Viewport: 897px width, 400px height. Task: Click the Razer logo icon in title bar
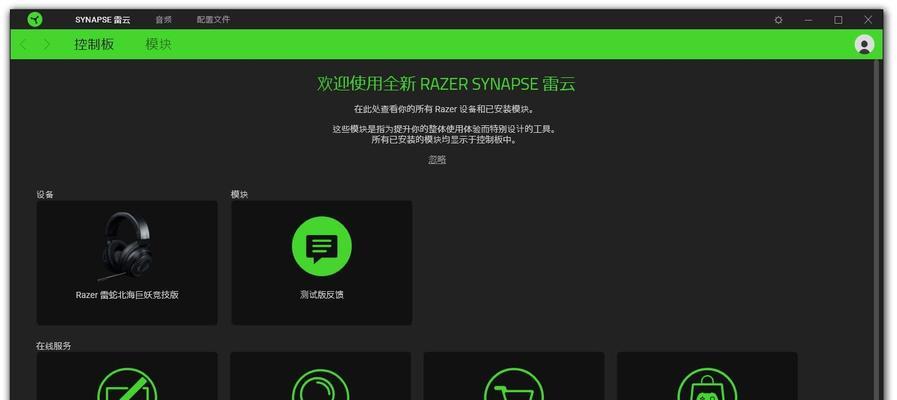34,19
